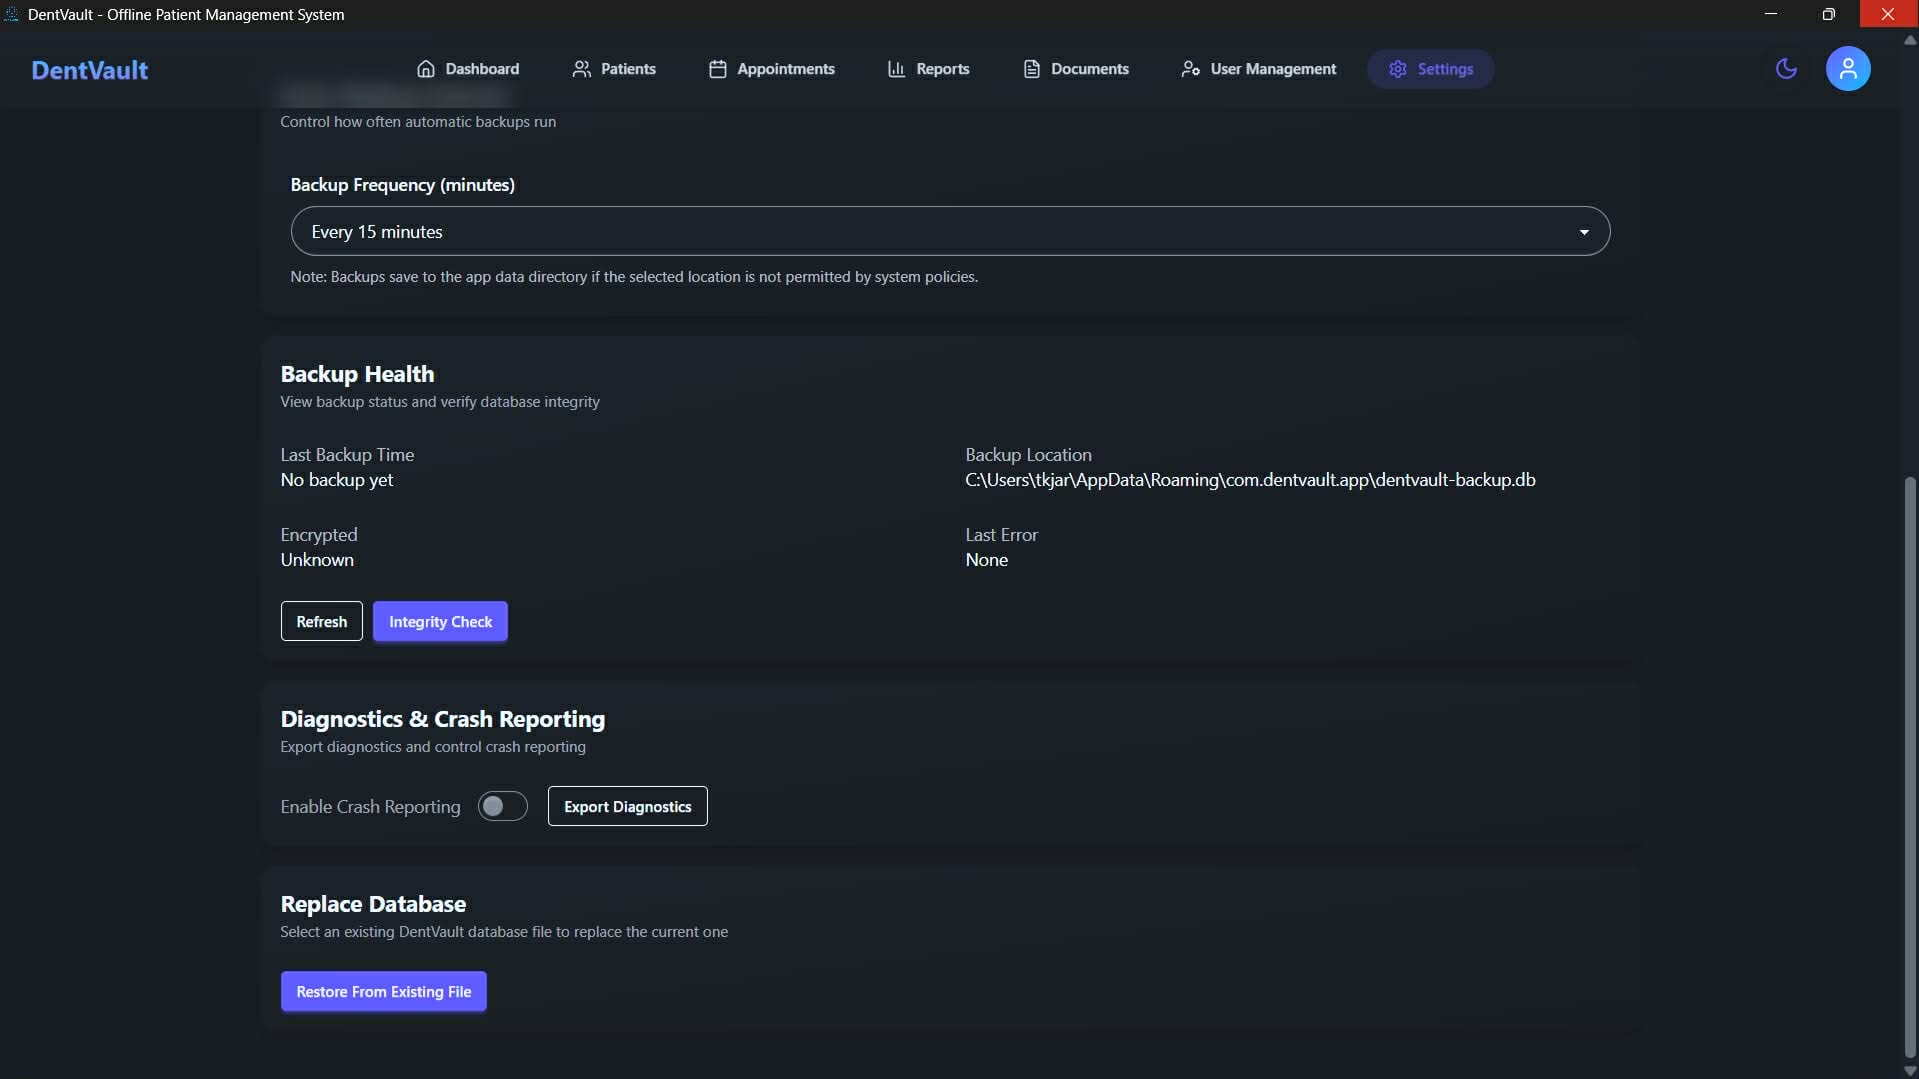Toggle dark mode with the moon icon
Viewport: 1919px width, 1079px height.
click(1787, 68)
